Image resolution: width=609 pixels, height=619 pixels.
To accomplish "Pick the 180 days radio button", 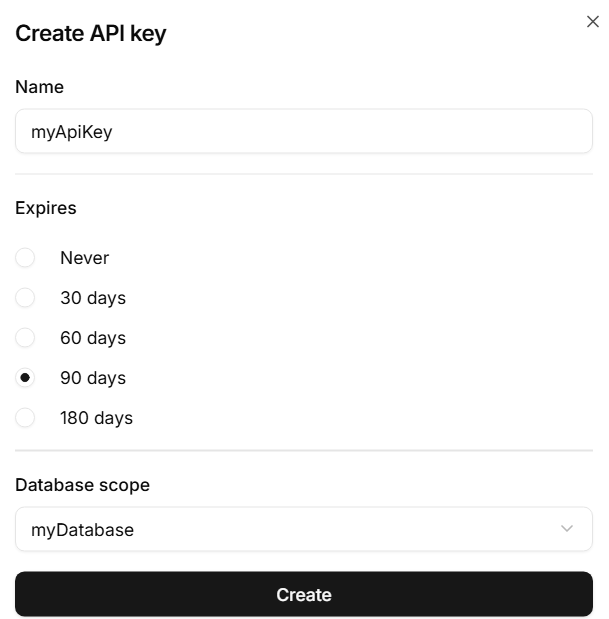I will [25, 418].
